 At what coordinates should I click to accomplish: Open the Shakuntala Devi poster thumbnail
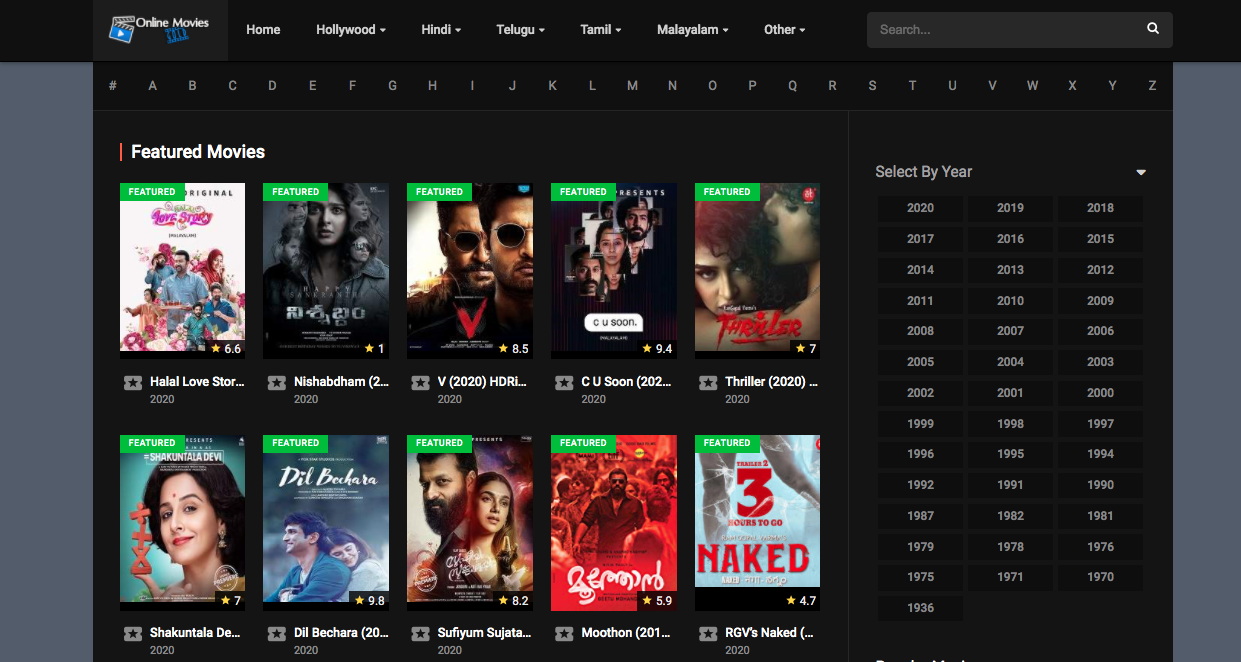point(182,522)
